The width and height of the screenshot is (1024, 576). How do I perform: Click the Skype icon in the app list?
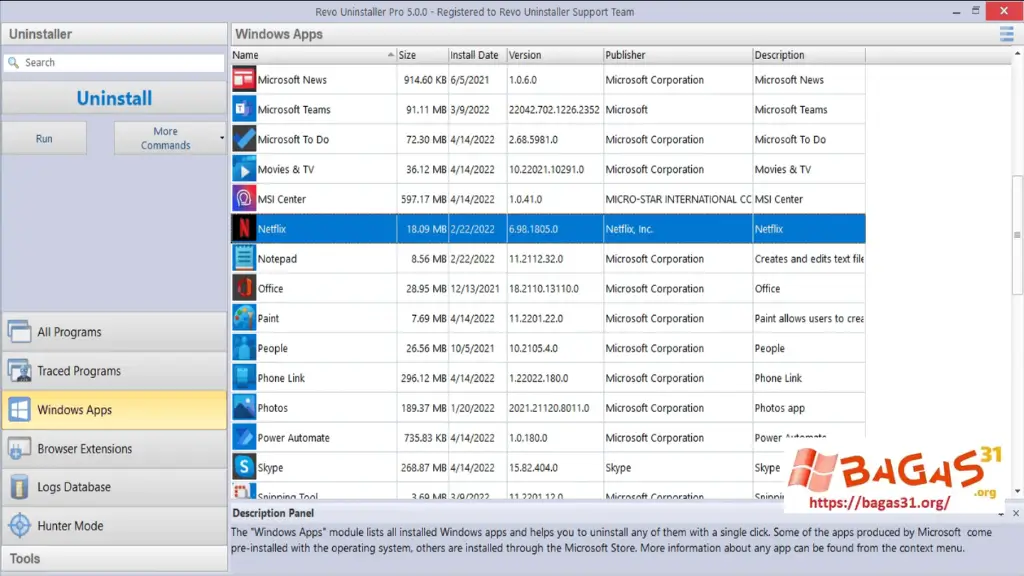tap(242, 467)
